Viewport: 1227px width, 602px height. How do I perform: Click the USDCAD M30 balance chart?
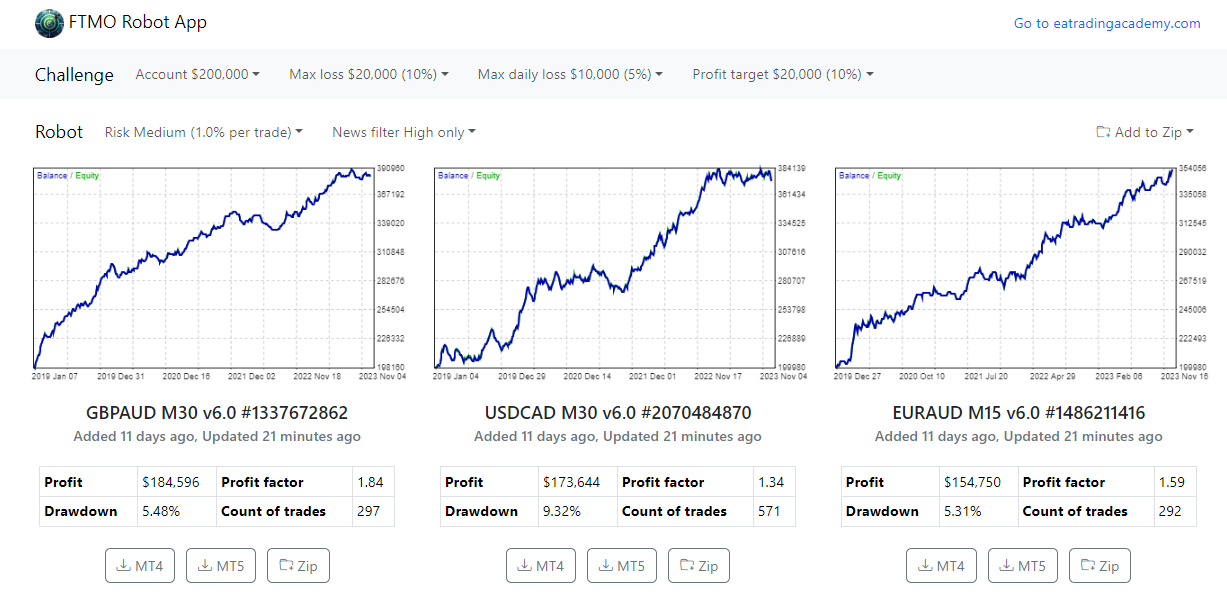click(618, 274)
